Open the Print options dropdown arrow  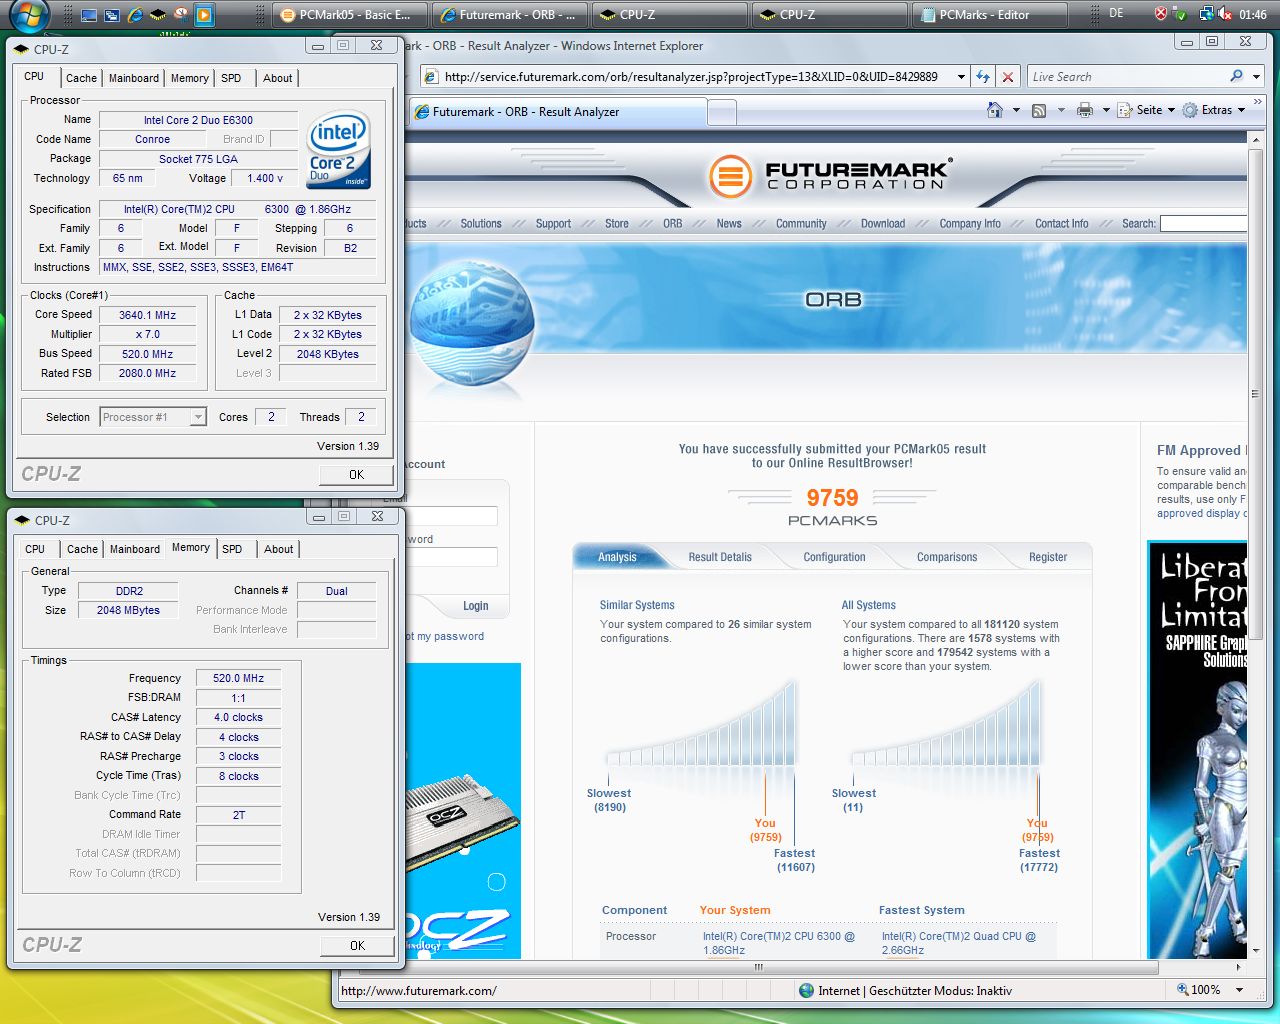(1106, 111)
